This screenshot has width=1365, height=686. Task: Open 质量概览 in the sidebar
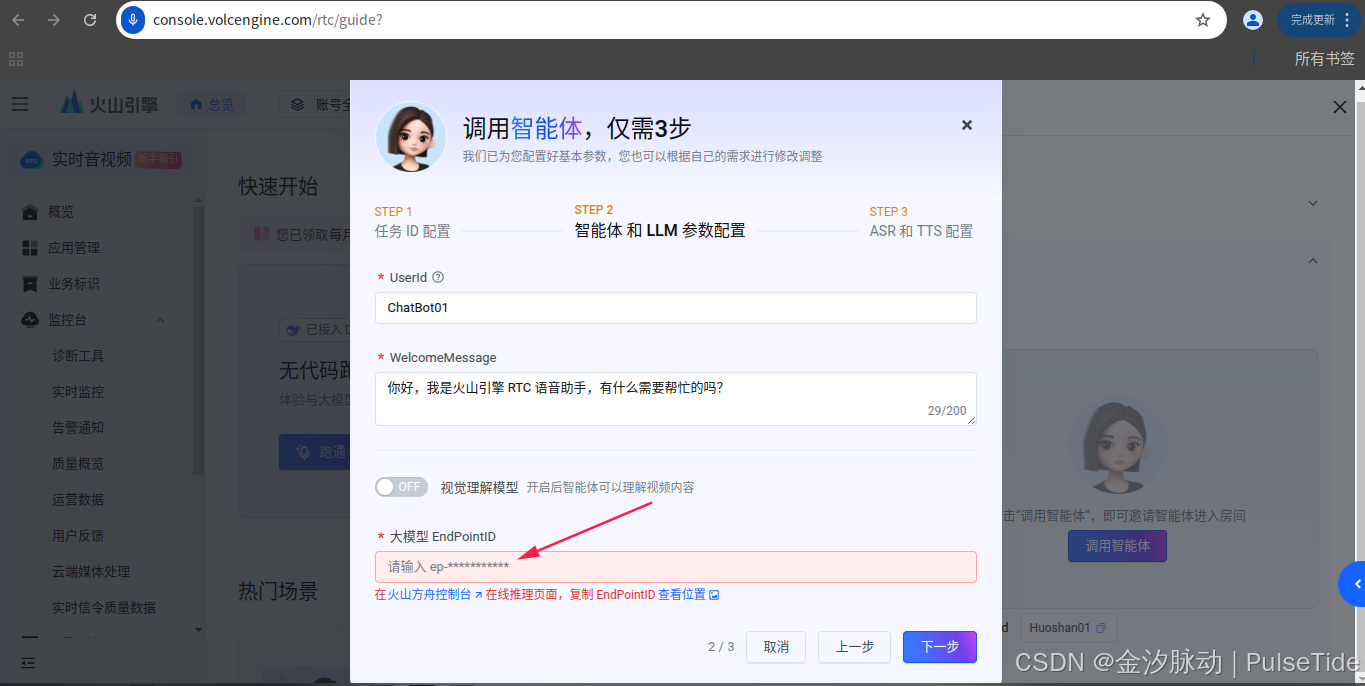(78, 464)
